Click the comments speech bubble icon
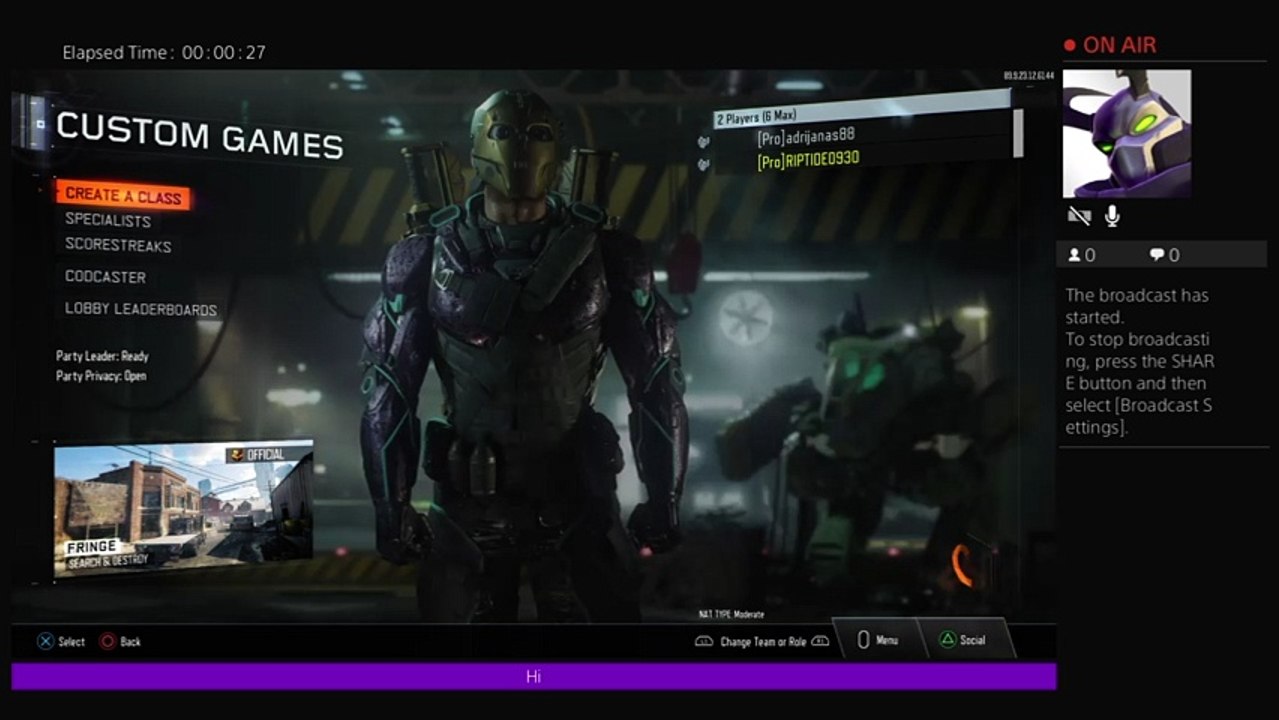Image resolution: width=1279 pixels, height=720 pixels. 1157,255
